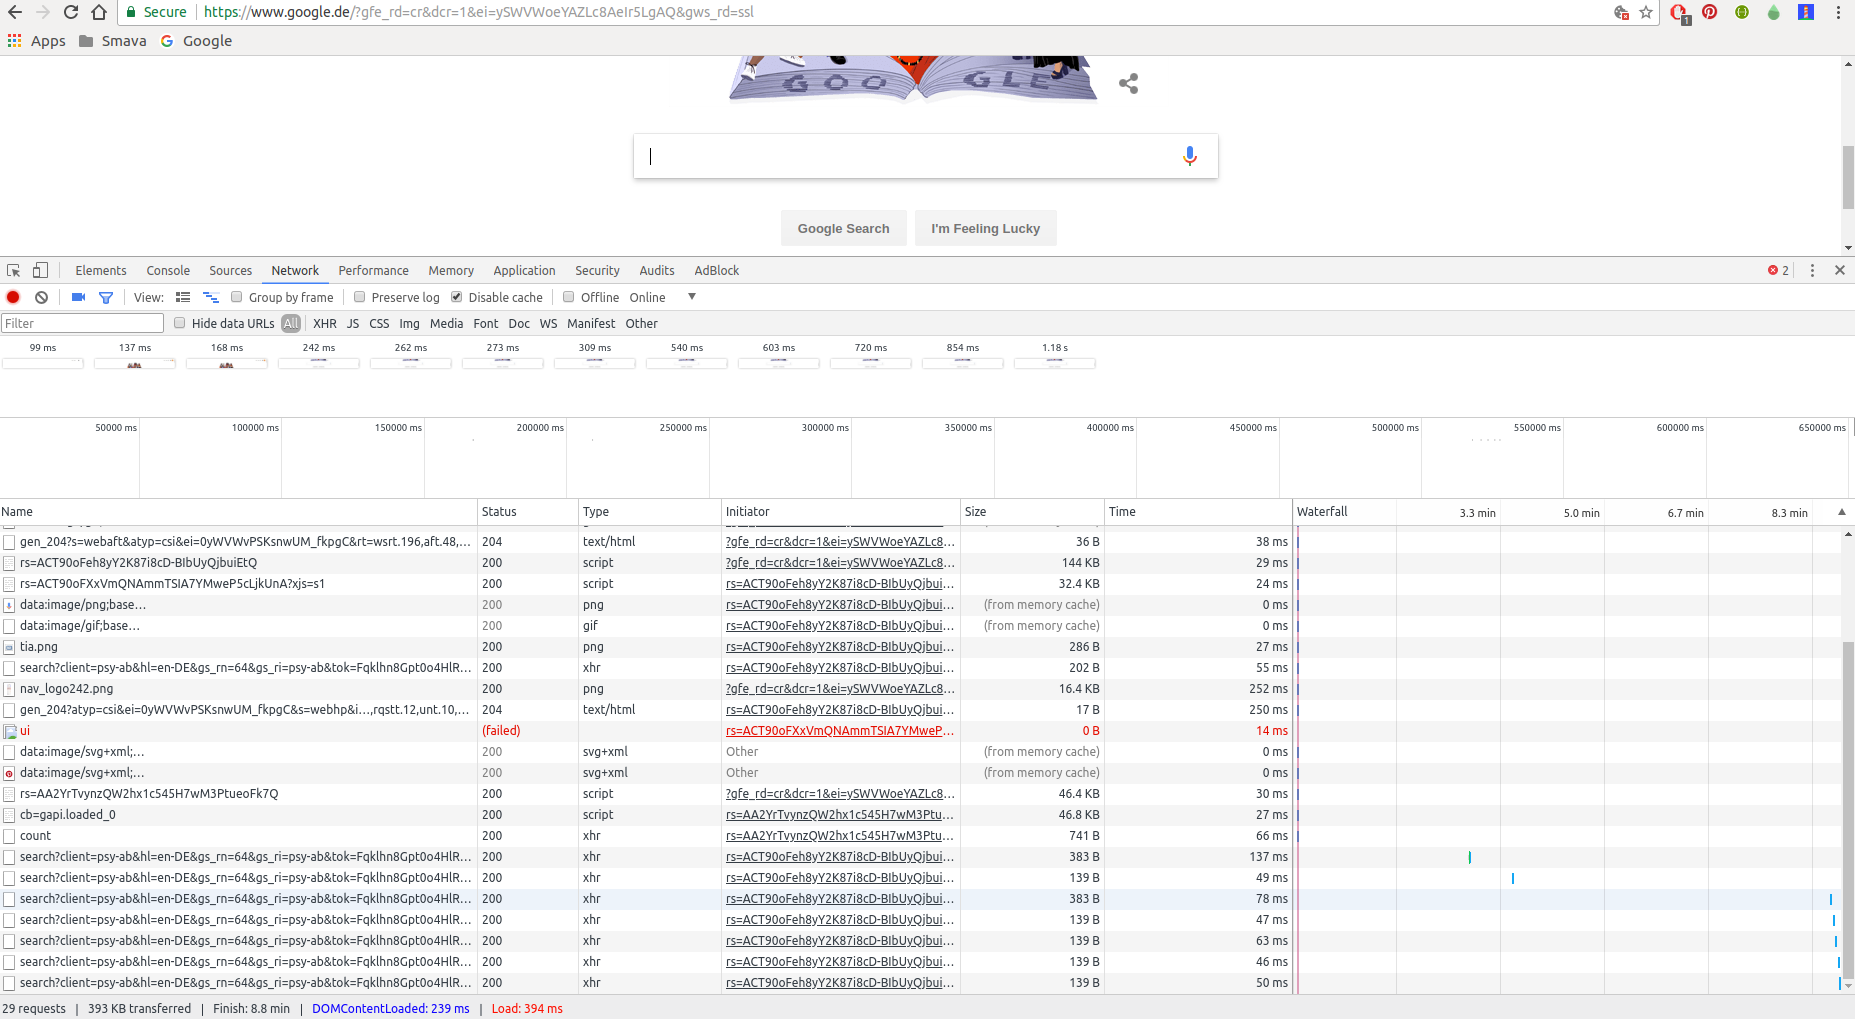Switch to the Sources tab

pos(230,270)
